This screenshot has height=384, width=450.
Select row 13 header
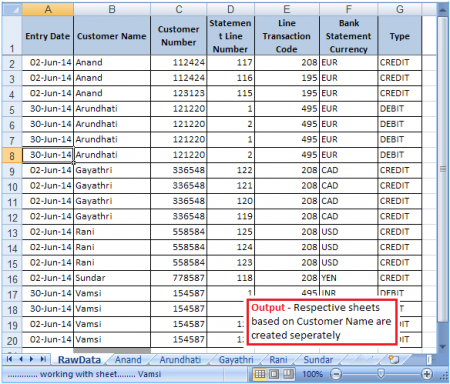tap(12, 232)
